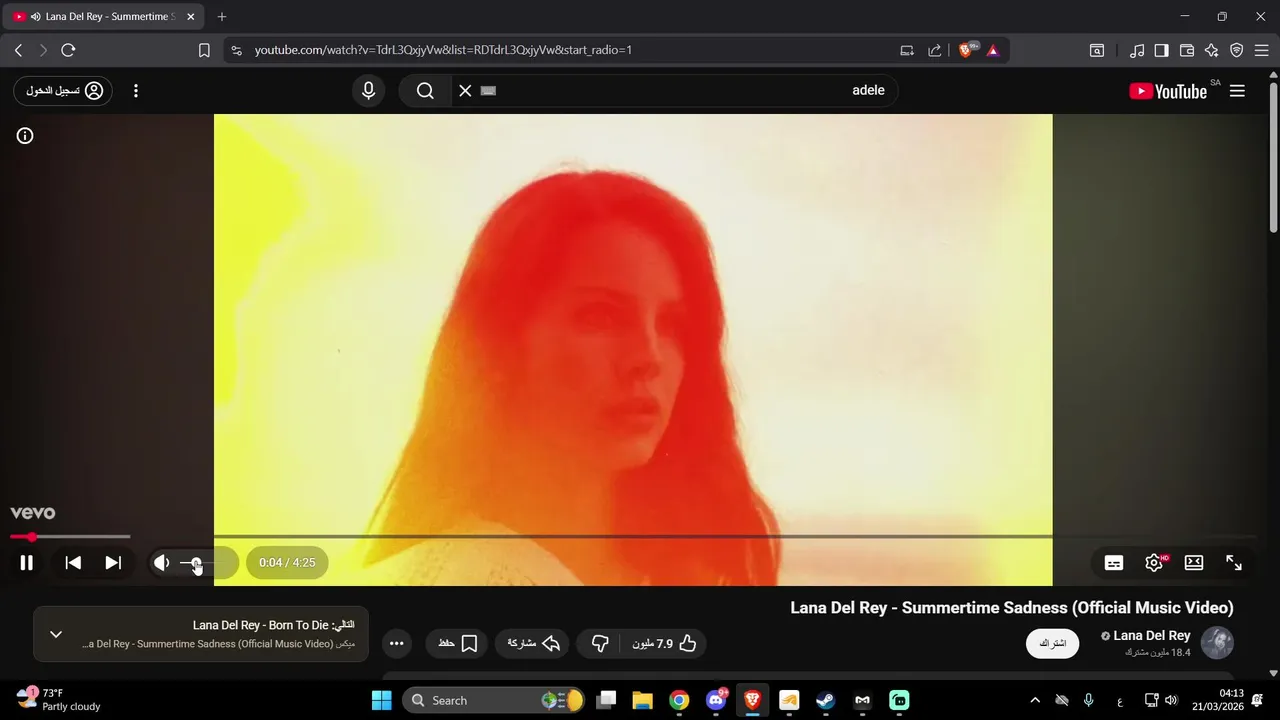Pause the video playback
The width and height of the screenshot is (1280, 720).
(x=27, y=563)
